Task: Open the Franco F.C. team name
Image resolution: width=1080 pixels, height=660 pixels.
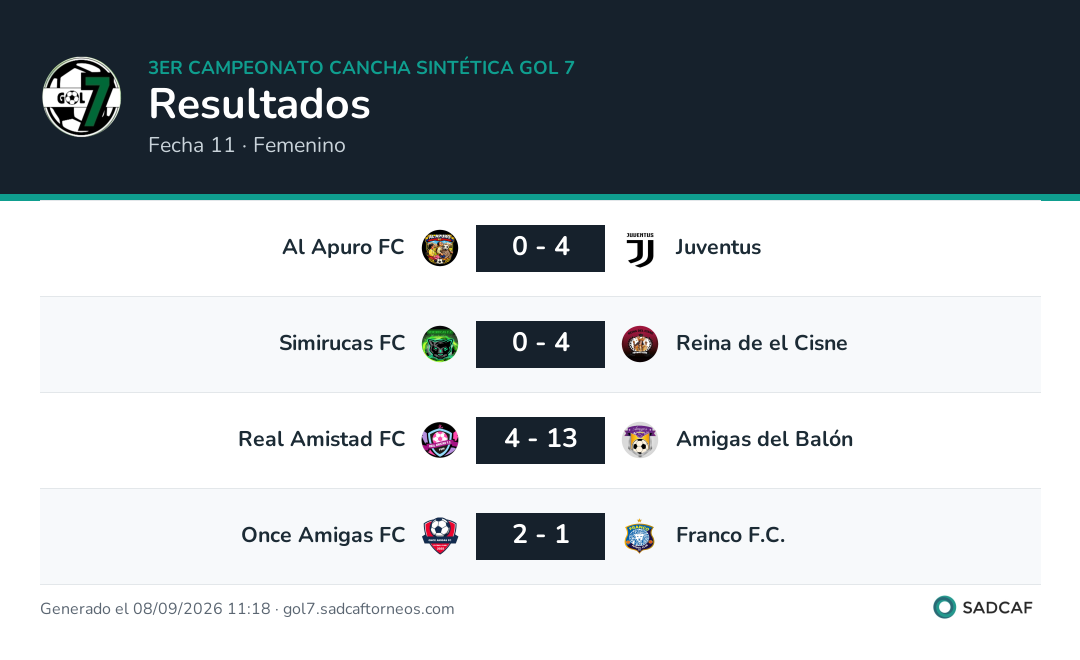Action: tap(731, 535)
